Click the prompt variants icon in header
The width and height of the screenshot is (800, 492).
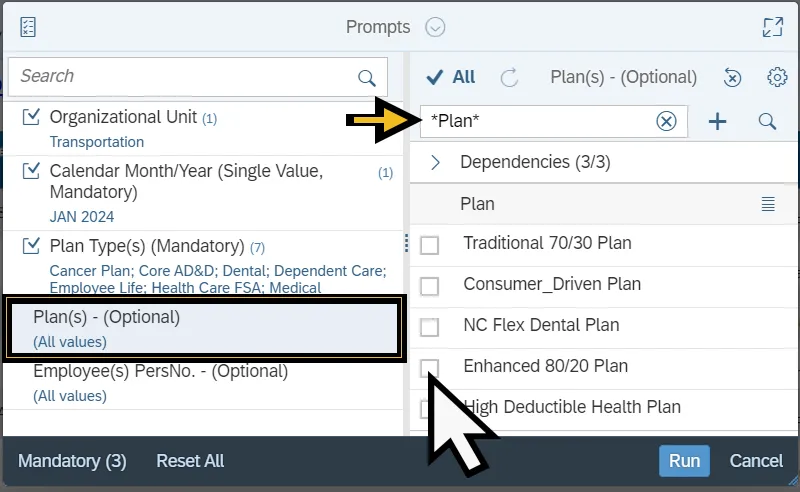(x=28, y=27)
